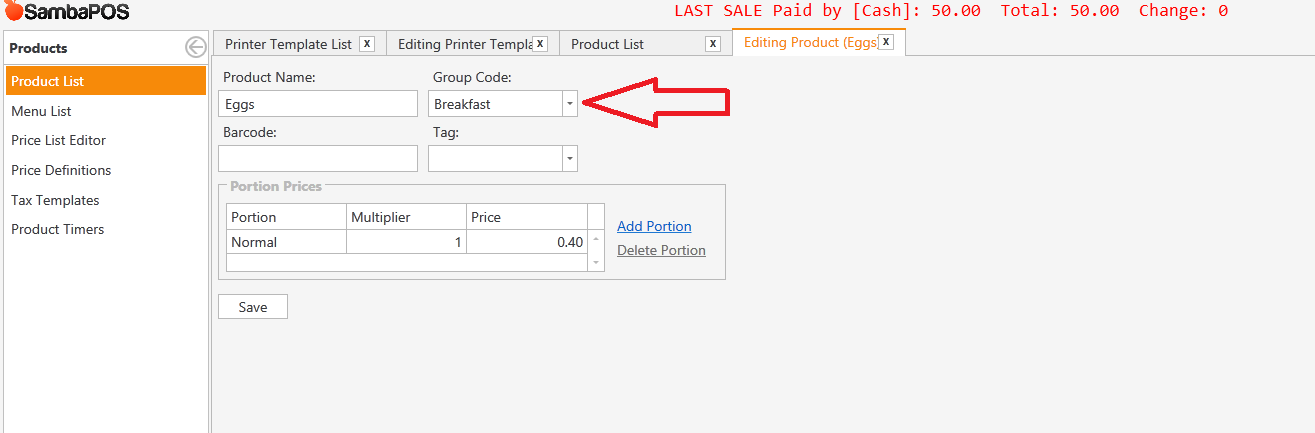Close the Printer Template List tab
This screenshot has height=433, width=1315.
pos(367,43)
